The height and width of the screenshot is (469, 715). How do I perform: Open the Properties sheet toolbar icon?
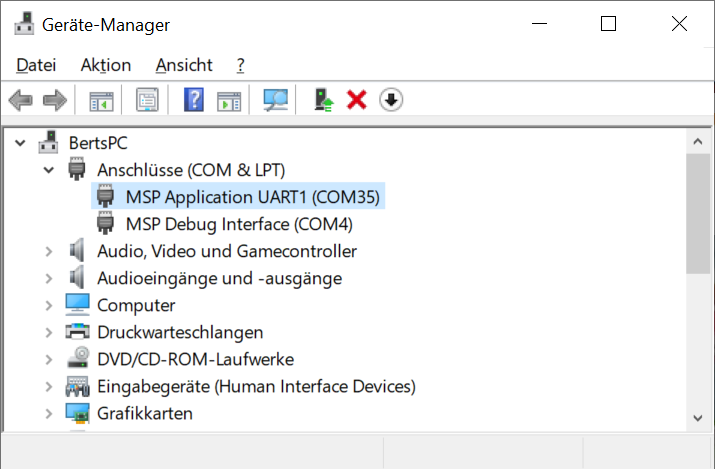point(147,100)
